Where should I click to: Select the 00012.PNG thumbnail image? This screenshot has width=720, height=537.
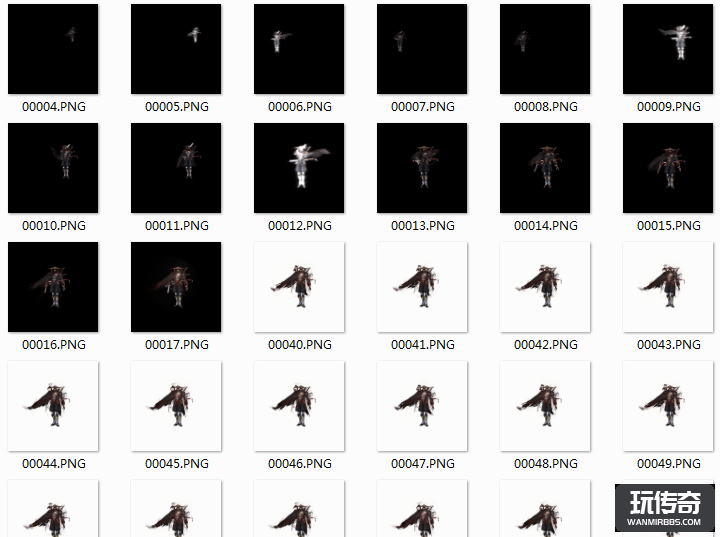click(299, 168)
